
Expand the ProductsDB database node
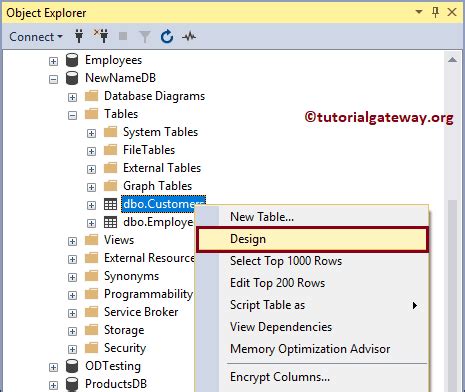point(53,385)
